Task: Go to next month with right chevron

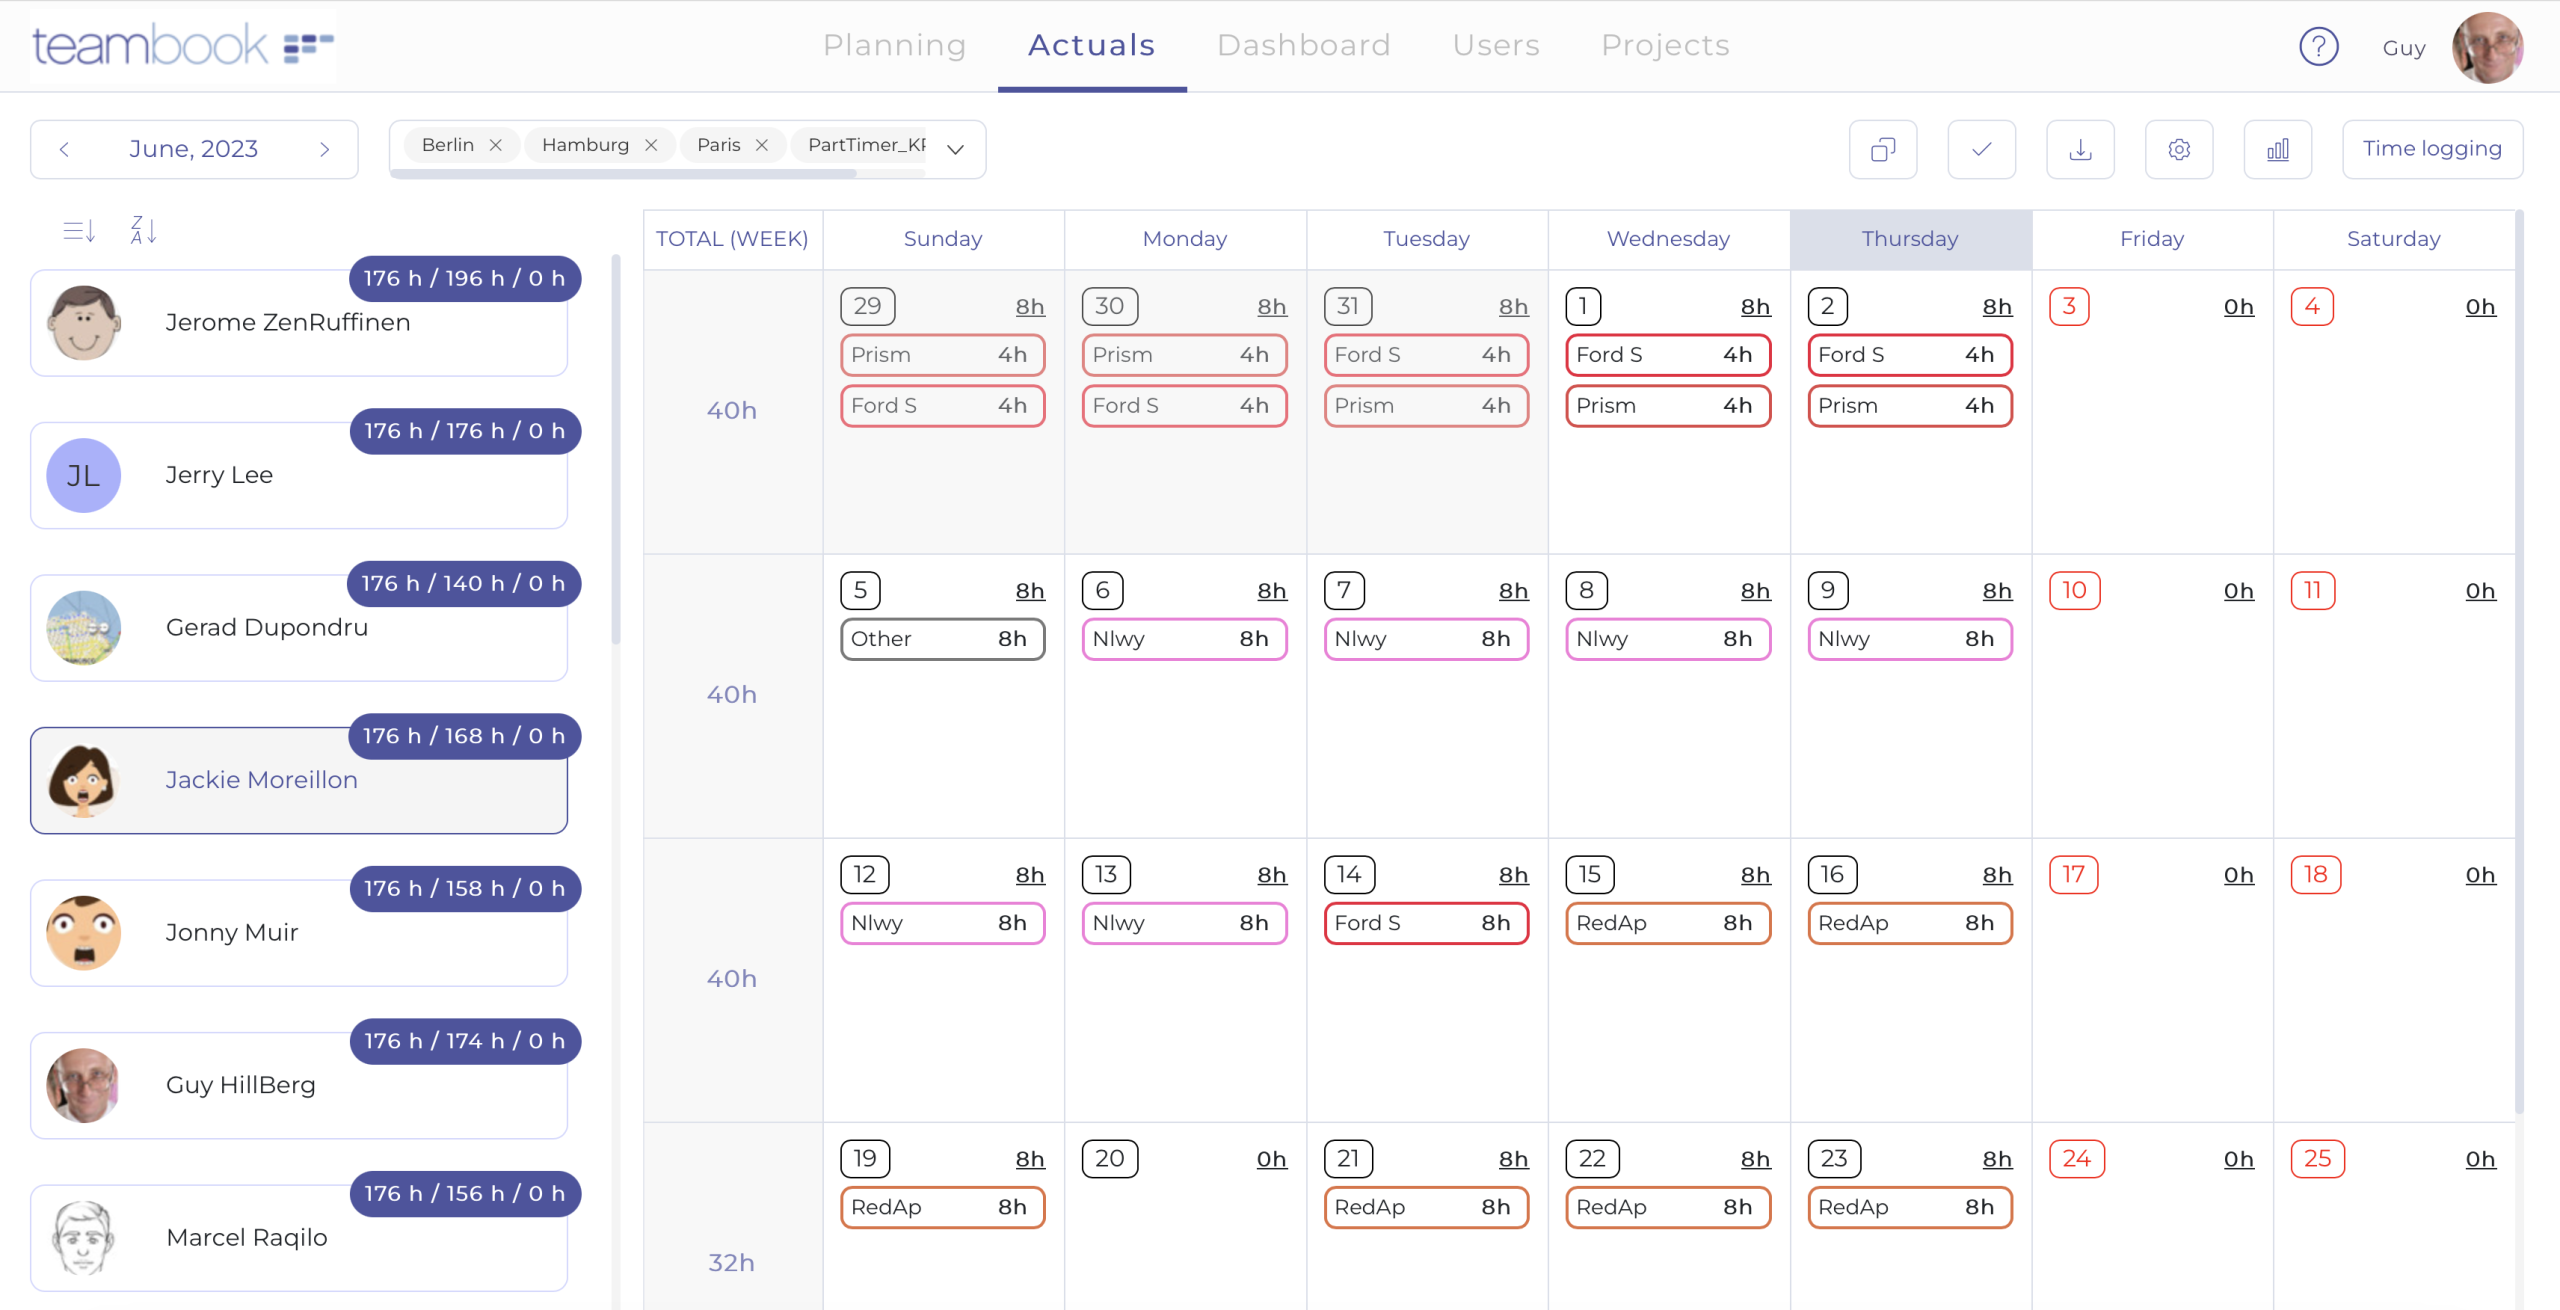Action: [x=324, y=150]
